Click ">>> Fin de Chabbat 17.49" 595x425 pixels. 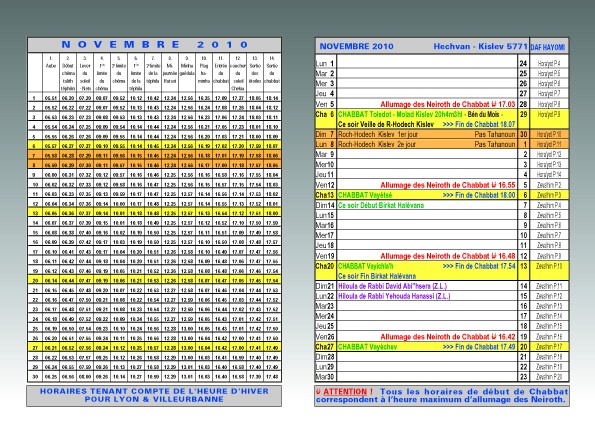pyautogui.click(x=479, y=347)
